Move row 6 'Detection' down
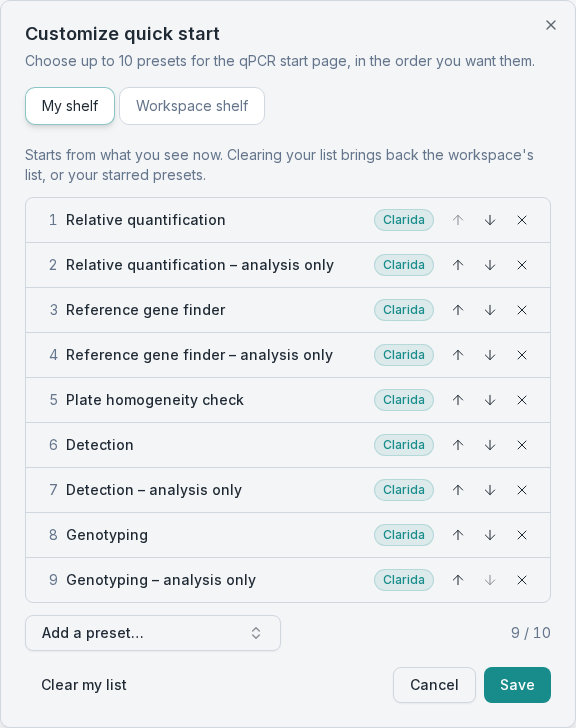Viewport: 576px width, 728px height. click(x=490, y=445)
